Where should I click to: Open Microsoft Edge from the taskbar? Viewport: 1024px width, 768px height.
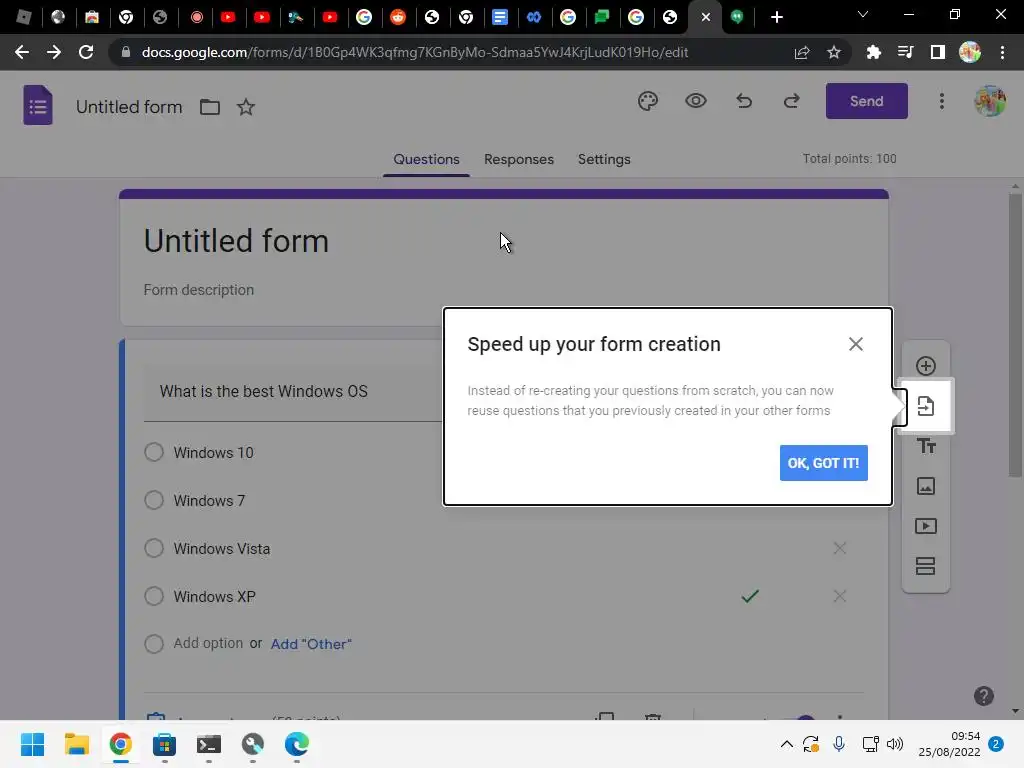tap(296, 744)
